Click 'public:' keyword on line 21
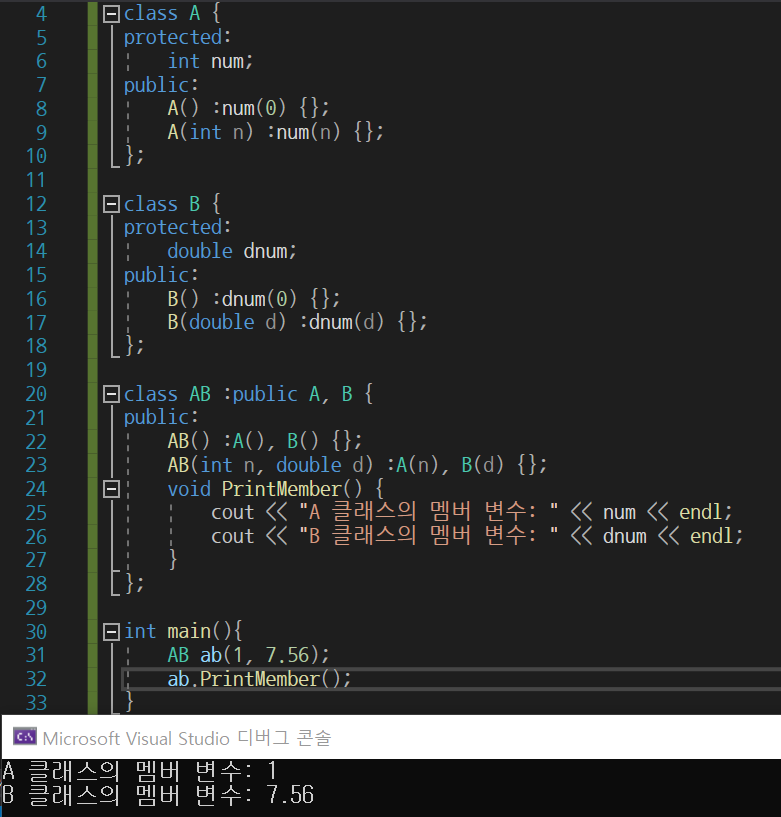 (161, 417)
